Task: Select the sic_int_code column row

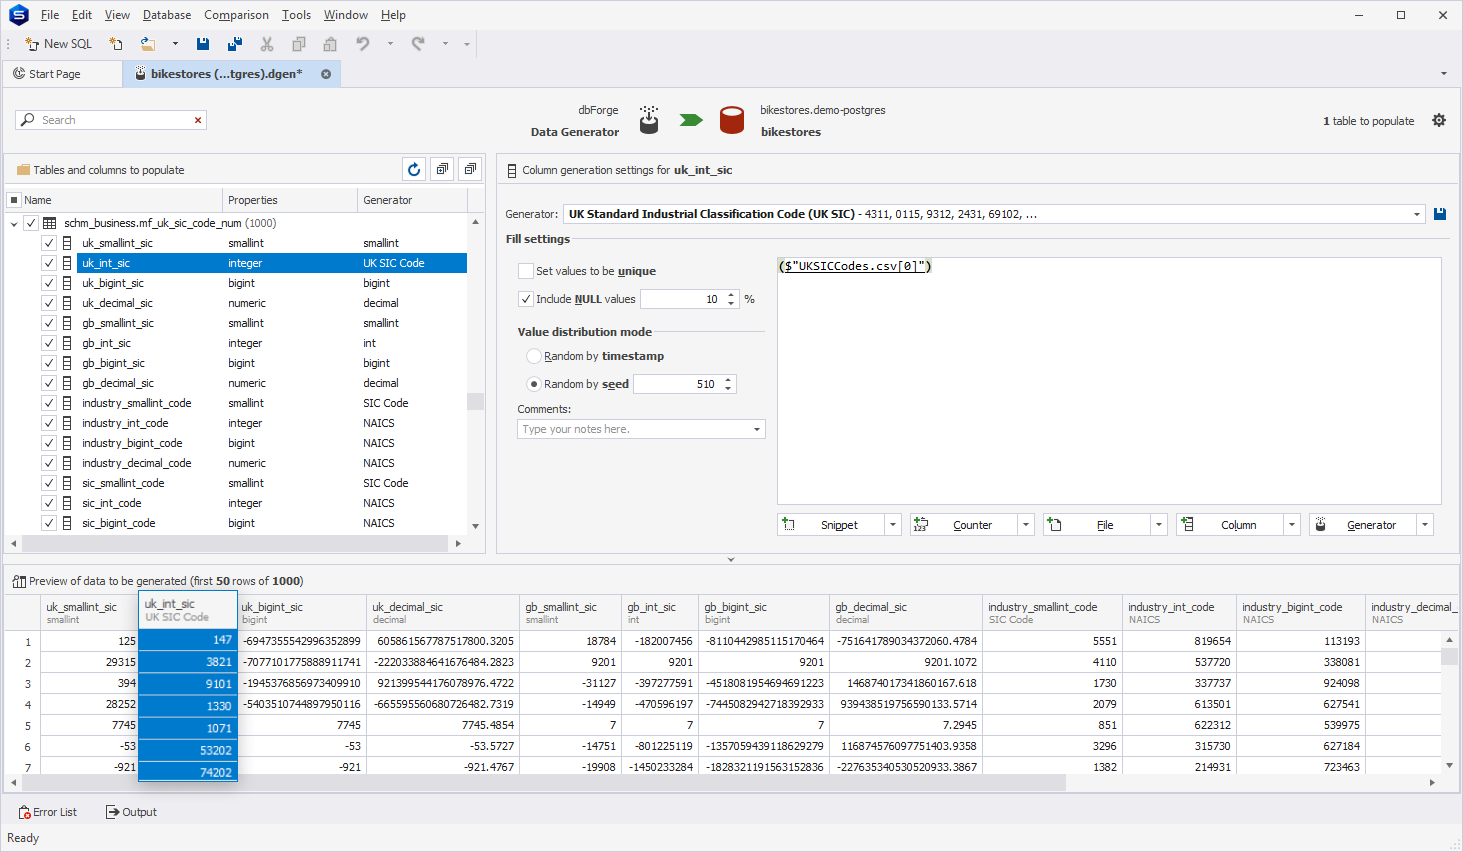Action: [272, 503]
